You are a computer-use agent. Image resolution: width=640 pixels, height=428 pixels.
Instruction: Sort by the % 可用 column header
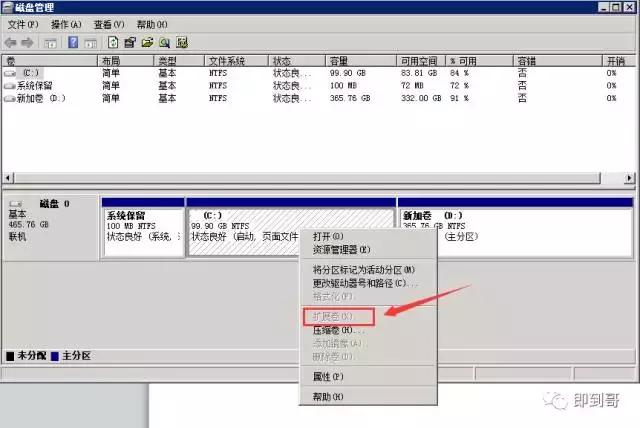[480, 61]
